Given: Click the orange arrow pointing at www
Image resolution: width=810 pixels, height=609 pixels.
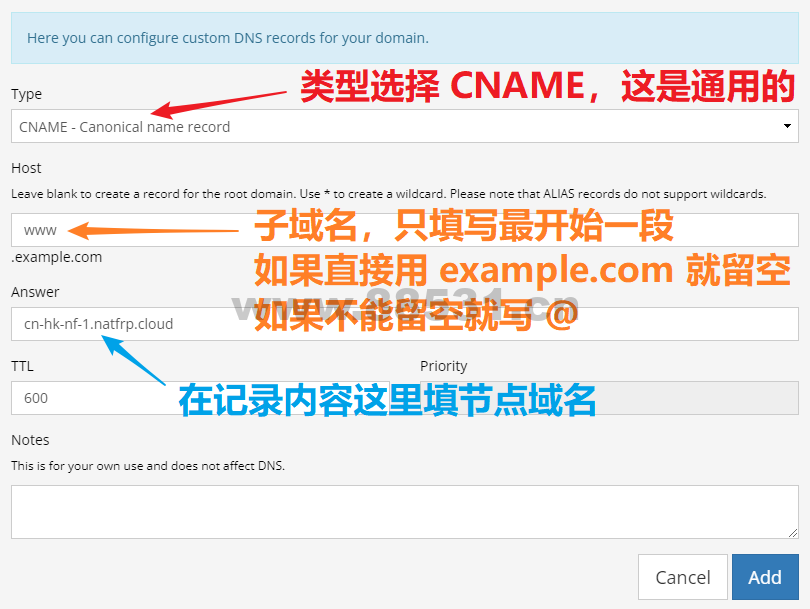Looking at the screenshot, I should [x=153, y=230].
